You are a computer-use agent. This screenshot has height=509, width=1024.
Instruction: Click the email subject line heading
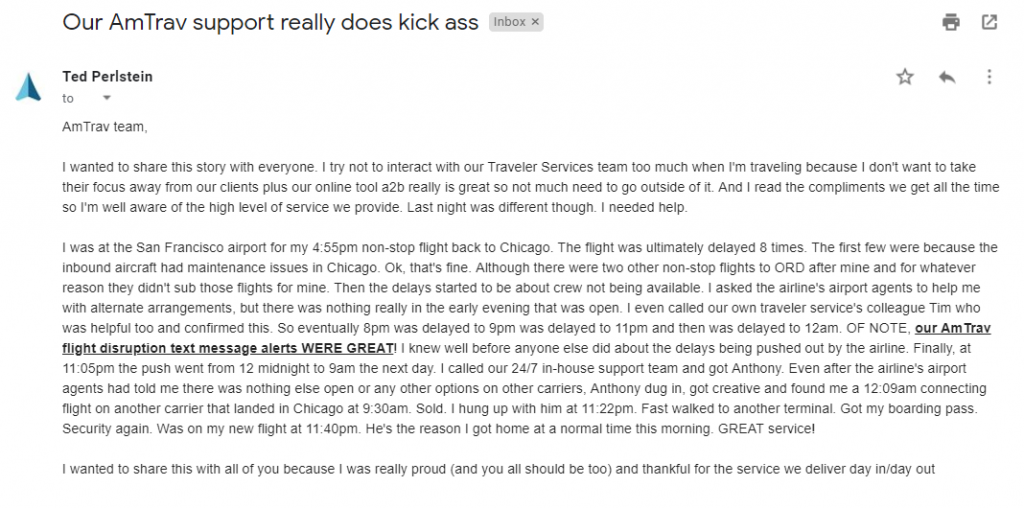(x=270, y=22)
